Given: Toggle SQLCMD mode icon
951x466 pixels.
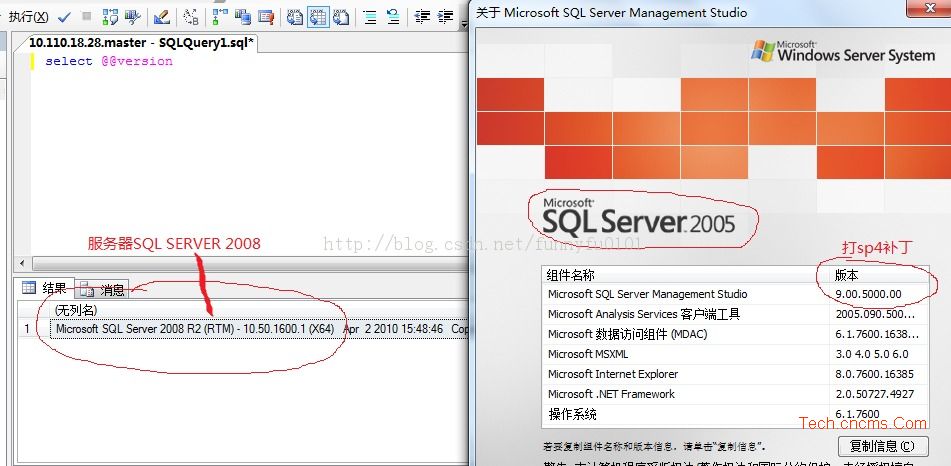Looking at the screenshot, I should (x=266, y=16).
